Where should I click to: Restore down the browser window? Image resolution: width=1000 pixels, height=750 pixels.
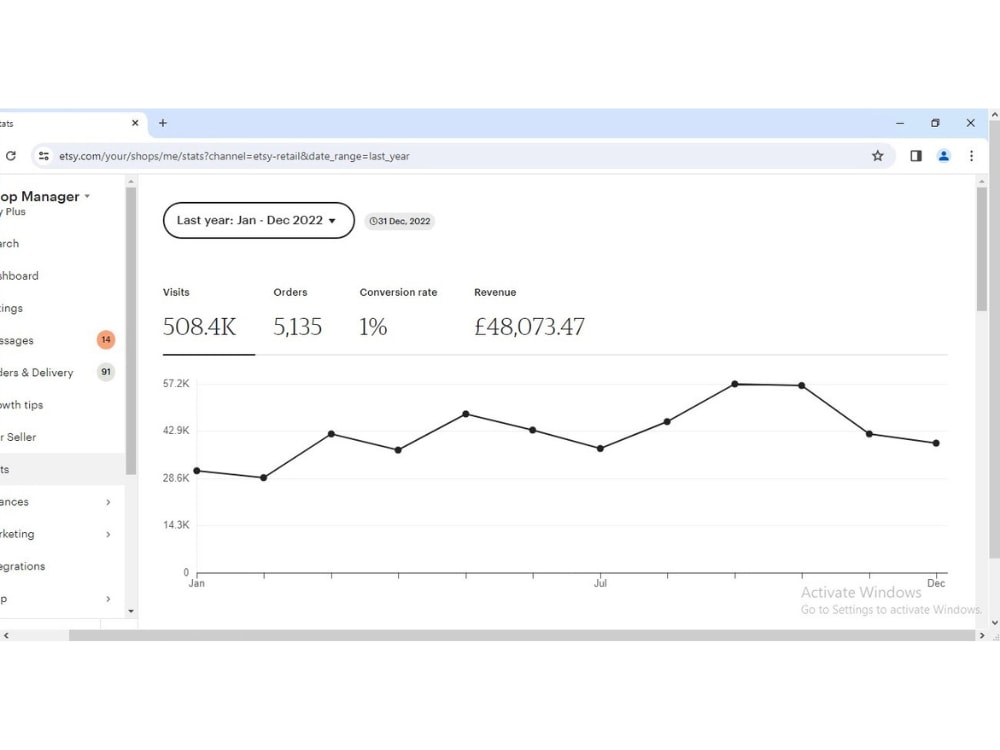[935, 123]
